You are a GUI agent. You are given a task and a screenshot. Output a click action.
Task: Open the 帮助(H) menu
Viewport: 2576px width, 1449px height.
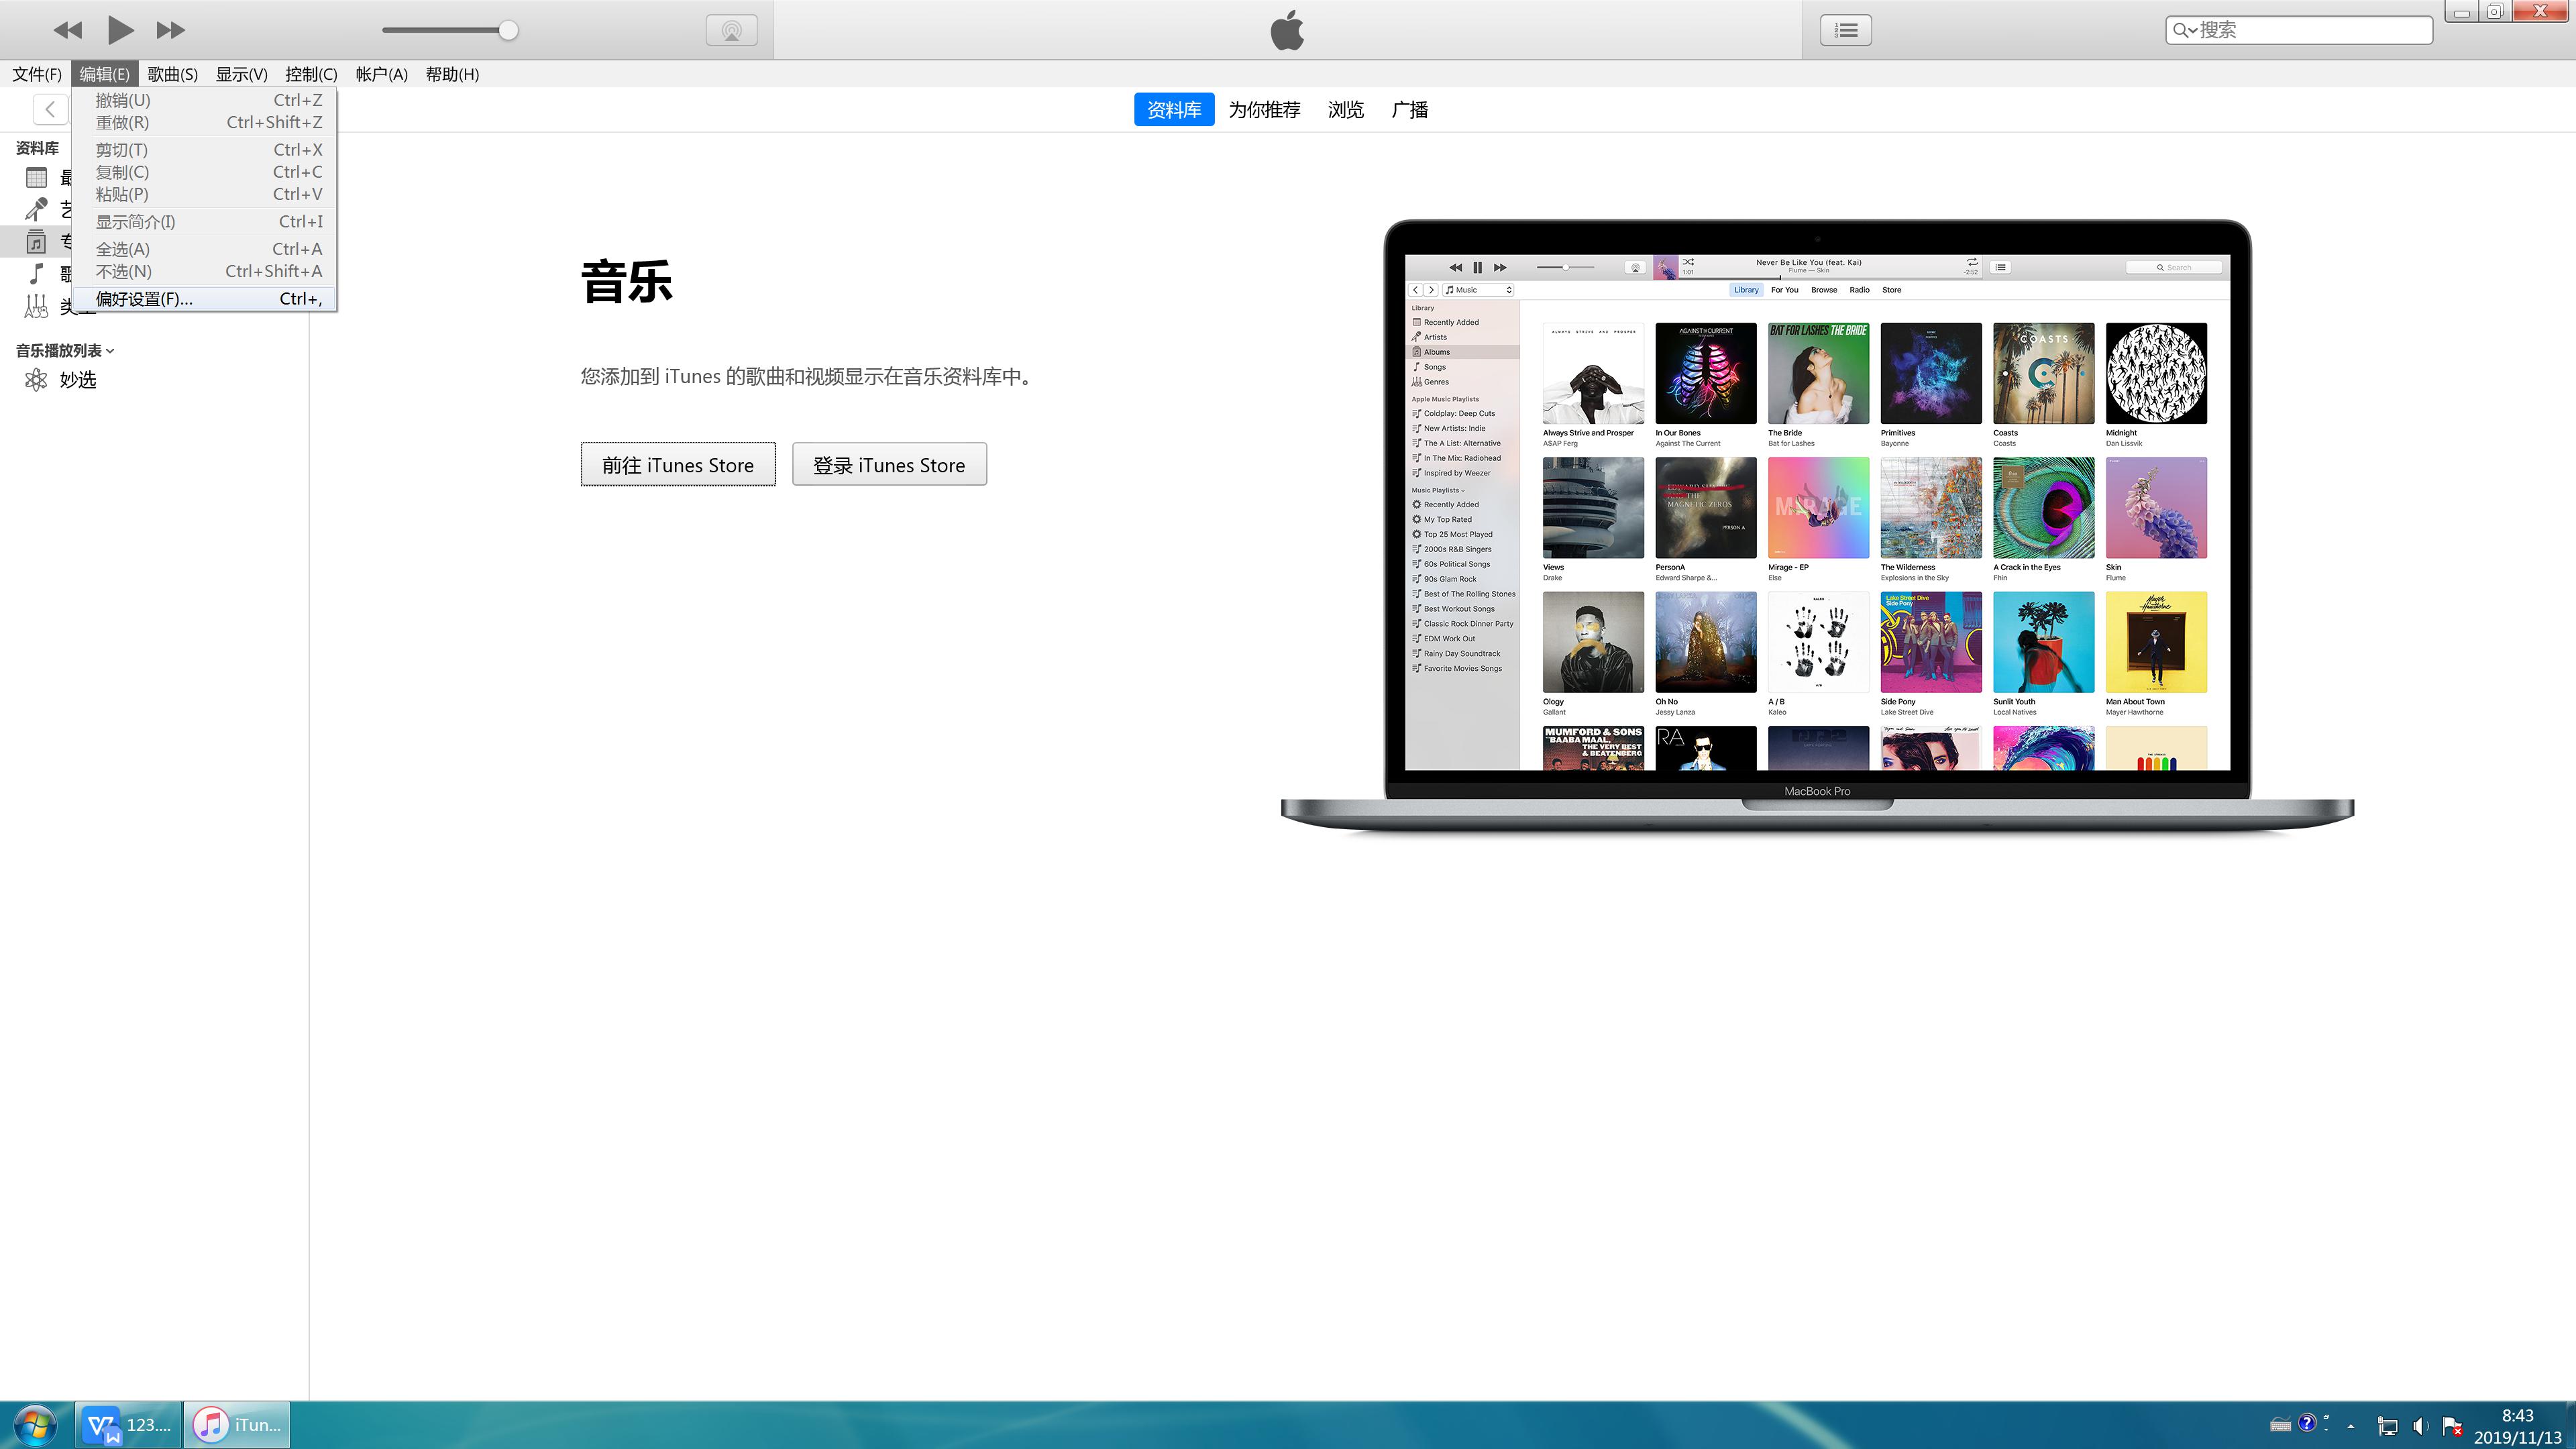coord(452,74)
